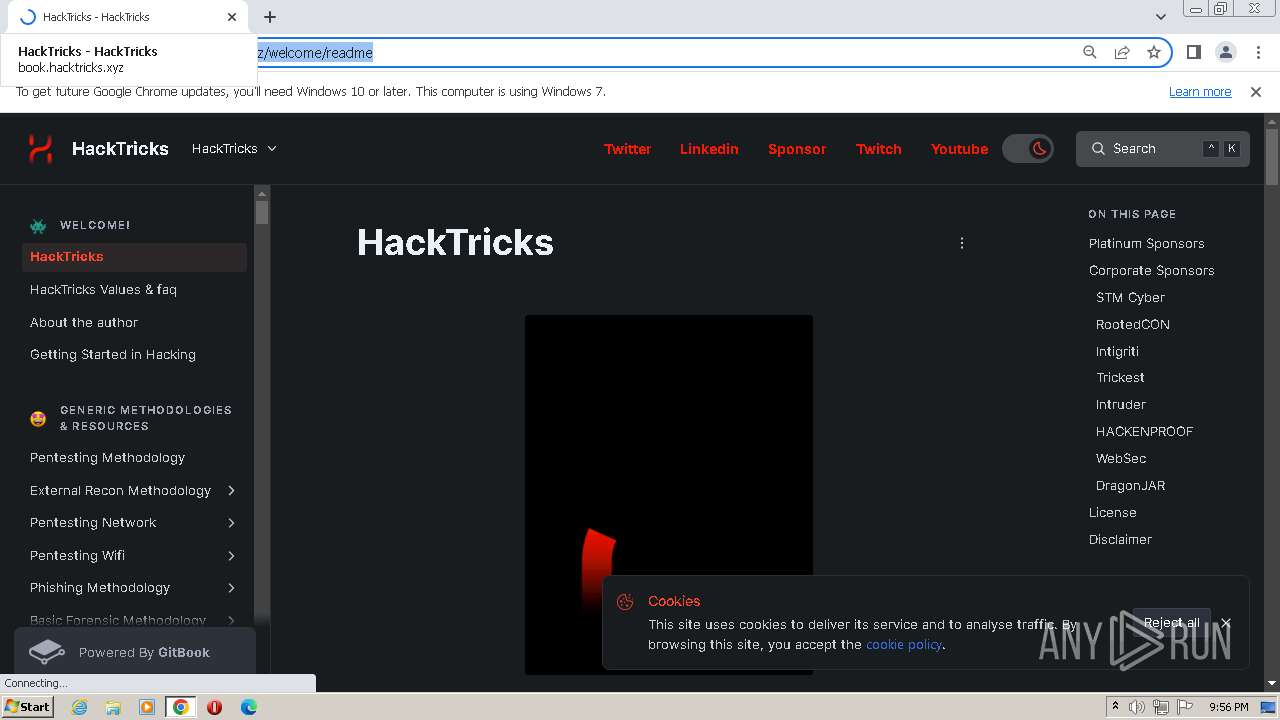Open the Chrome profile icon
This screenshot has height=720, width=1280.
(1225, 53)
